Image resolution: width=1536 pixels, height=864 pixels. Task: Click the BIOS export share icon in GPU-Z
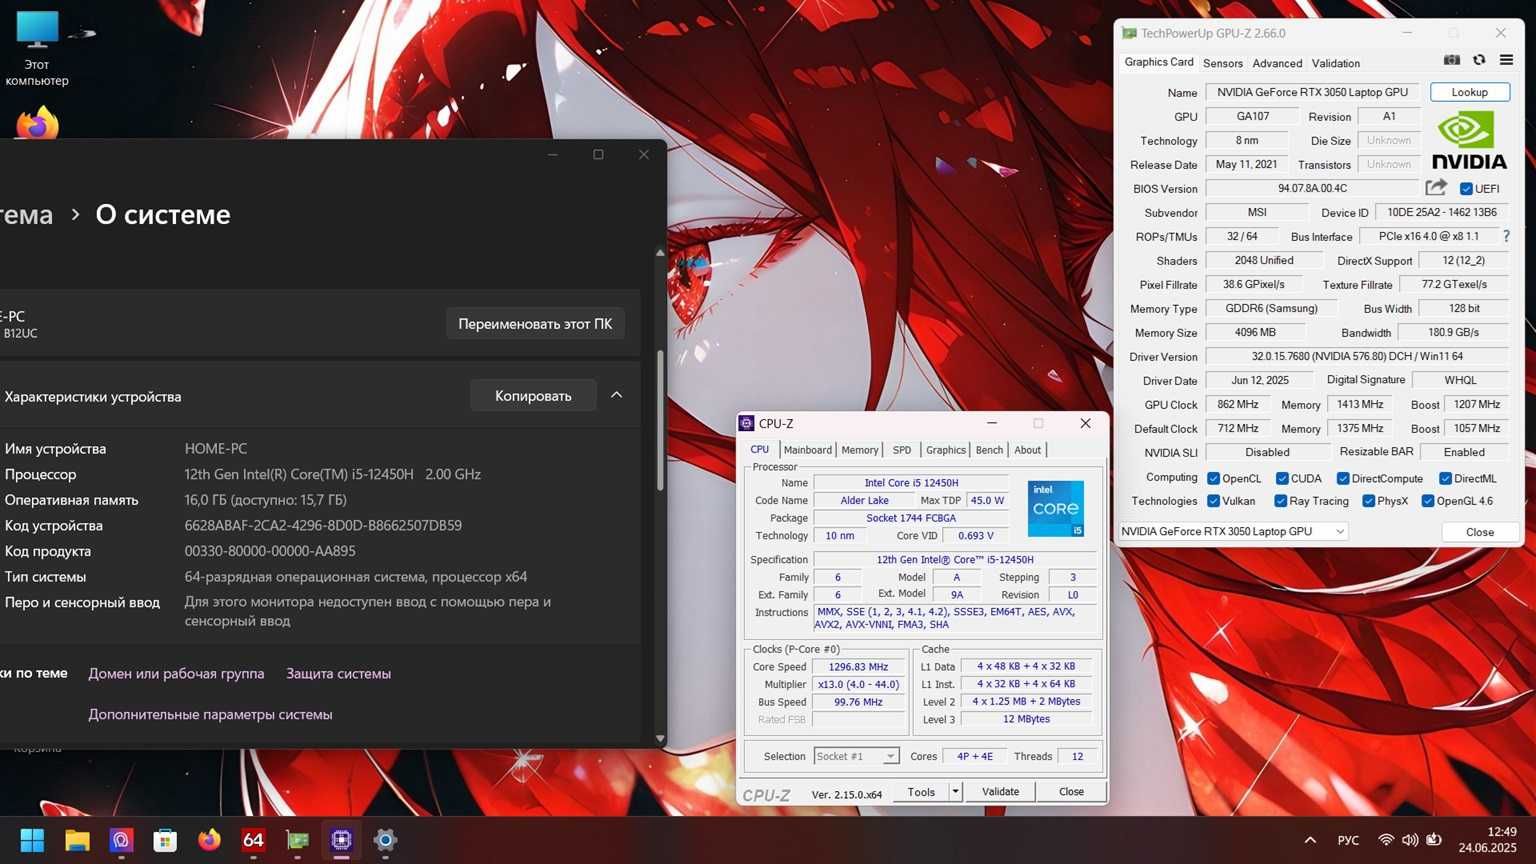click(1436, 187)
